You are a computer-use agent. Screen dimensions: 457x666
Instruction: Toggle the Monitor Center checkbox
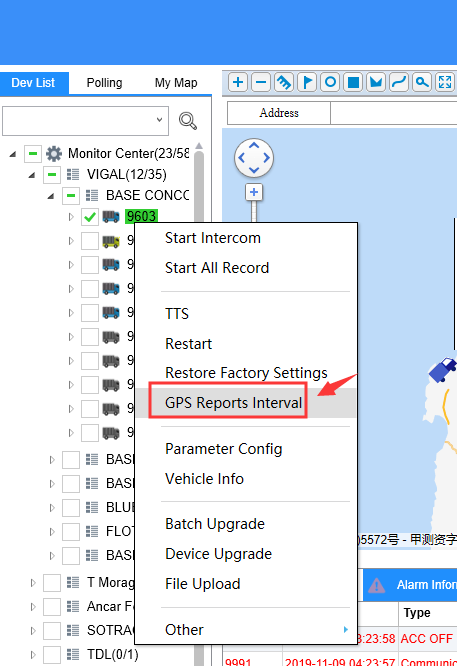click(33, 153)
